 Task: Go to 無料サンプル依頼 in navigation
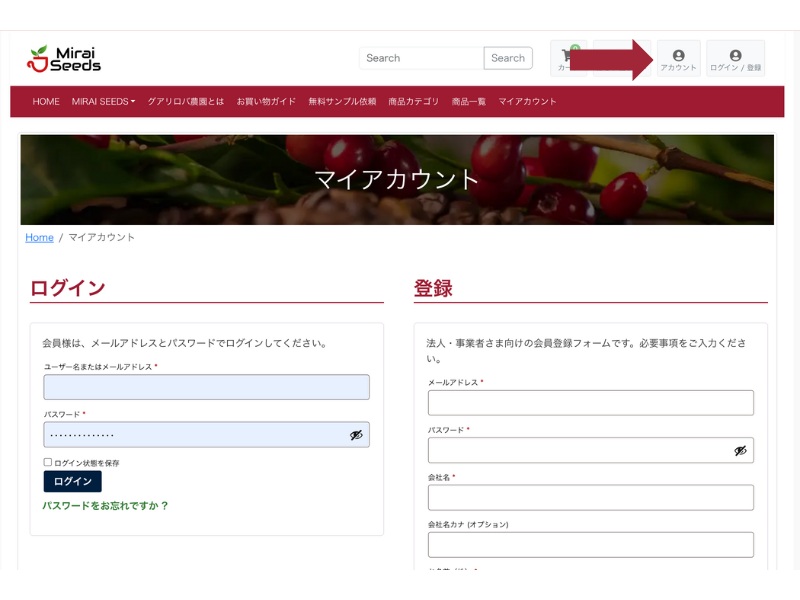(342, 102)
